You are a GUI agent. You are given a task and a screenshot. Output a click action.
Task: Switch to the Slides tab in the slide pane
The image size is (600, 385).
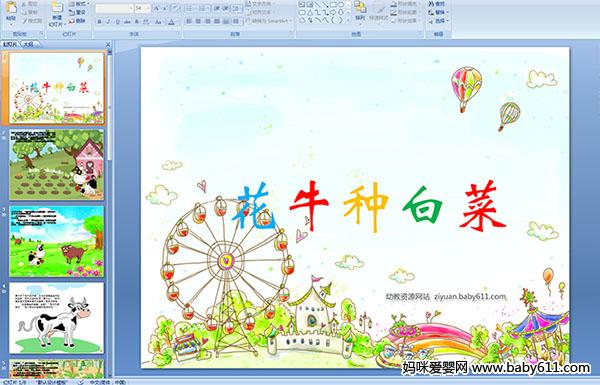[x=10, y=44]
